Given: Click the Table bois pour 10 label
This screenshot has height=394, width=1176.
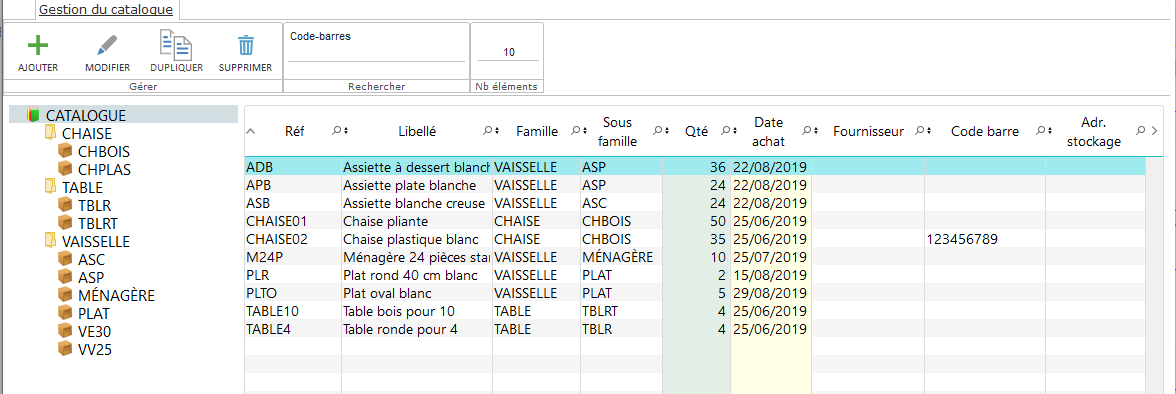Looking at the screenshot, I should [399, 311].
